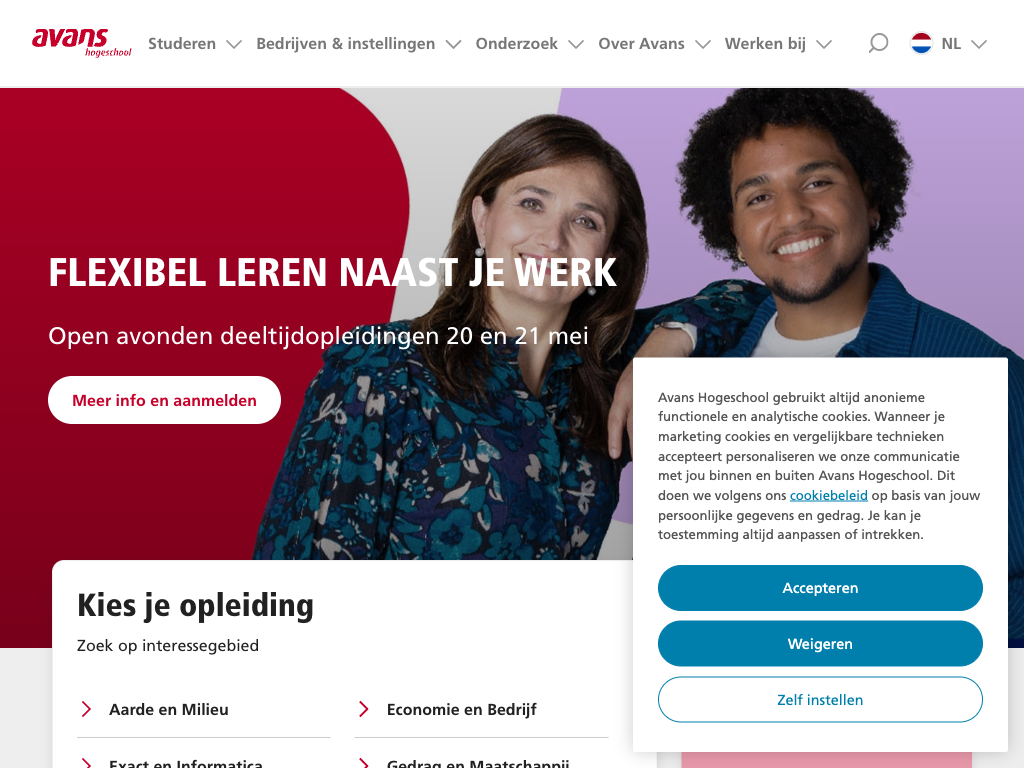Select the Studeren menu item
The image size is (1024, 768).
click(182, 44)
